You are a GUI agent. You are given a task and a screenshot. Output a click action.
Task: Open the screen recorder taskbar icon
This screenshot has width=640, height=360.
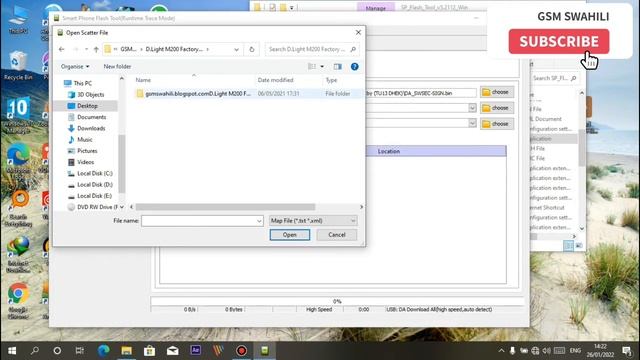point(241,351)
